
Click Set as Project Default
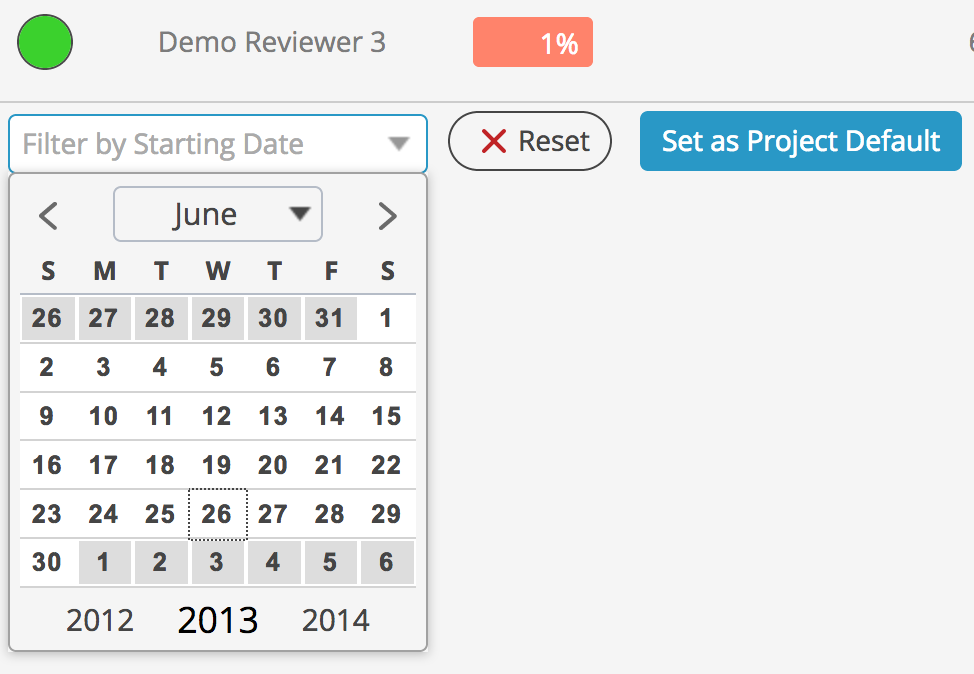[800, 141]
